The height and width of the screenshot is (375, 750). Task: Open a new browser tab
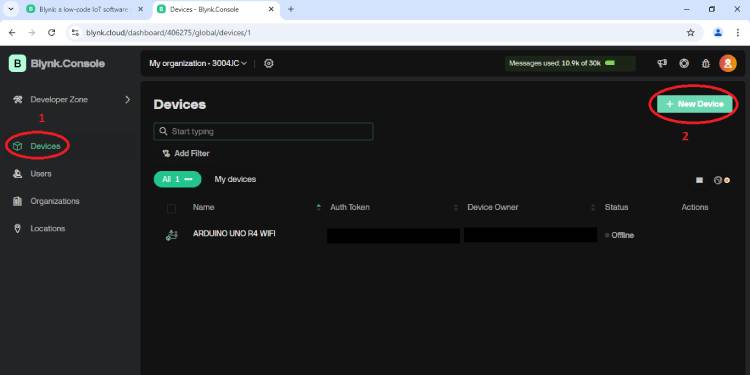[x=291, y=9]
